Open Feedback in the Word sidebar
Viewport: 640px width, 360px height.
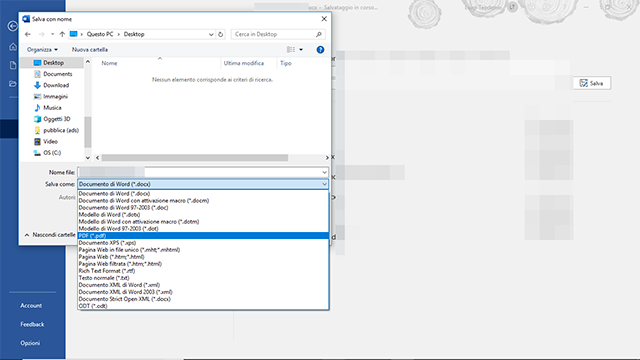click(32, 324)
